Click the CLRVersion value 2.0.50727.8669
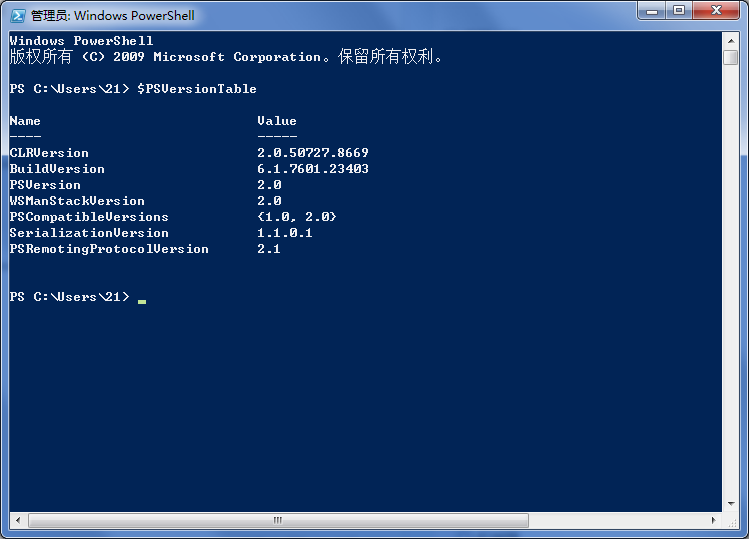Image resolution: width=749 pixels, height=539 pixels. coord(313,153)
